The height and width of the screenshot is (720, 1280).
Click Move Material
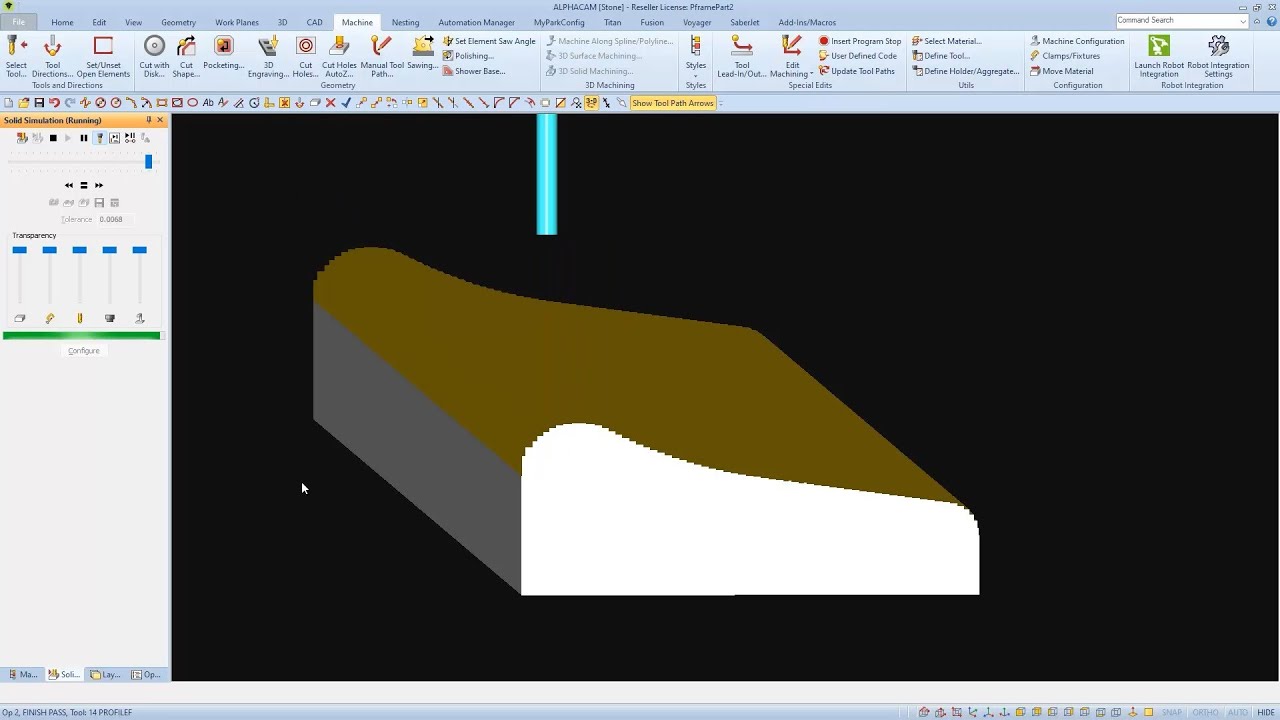click(x=1061, y=71)
